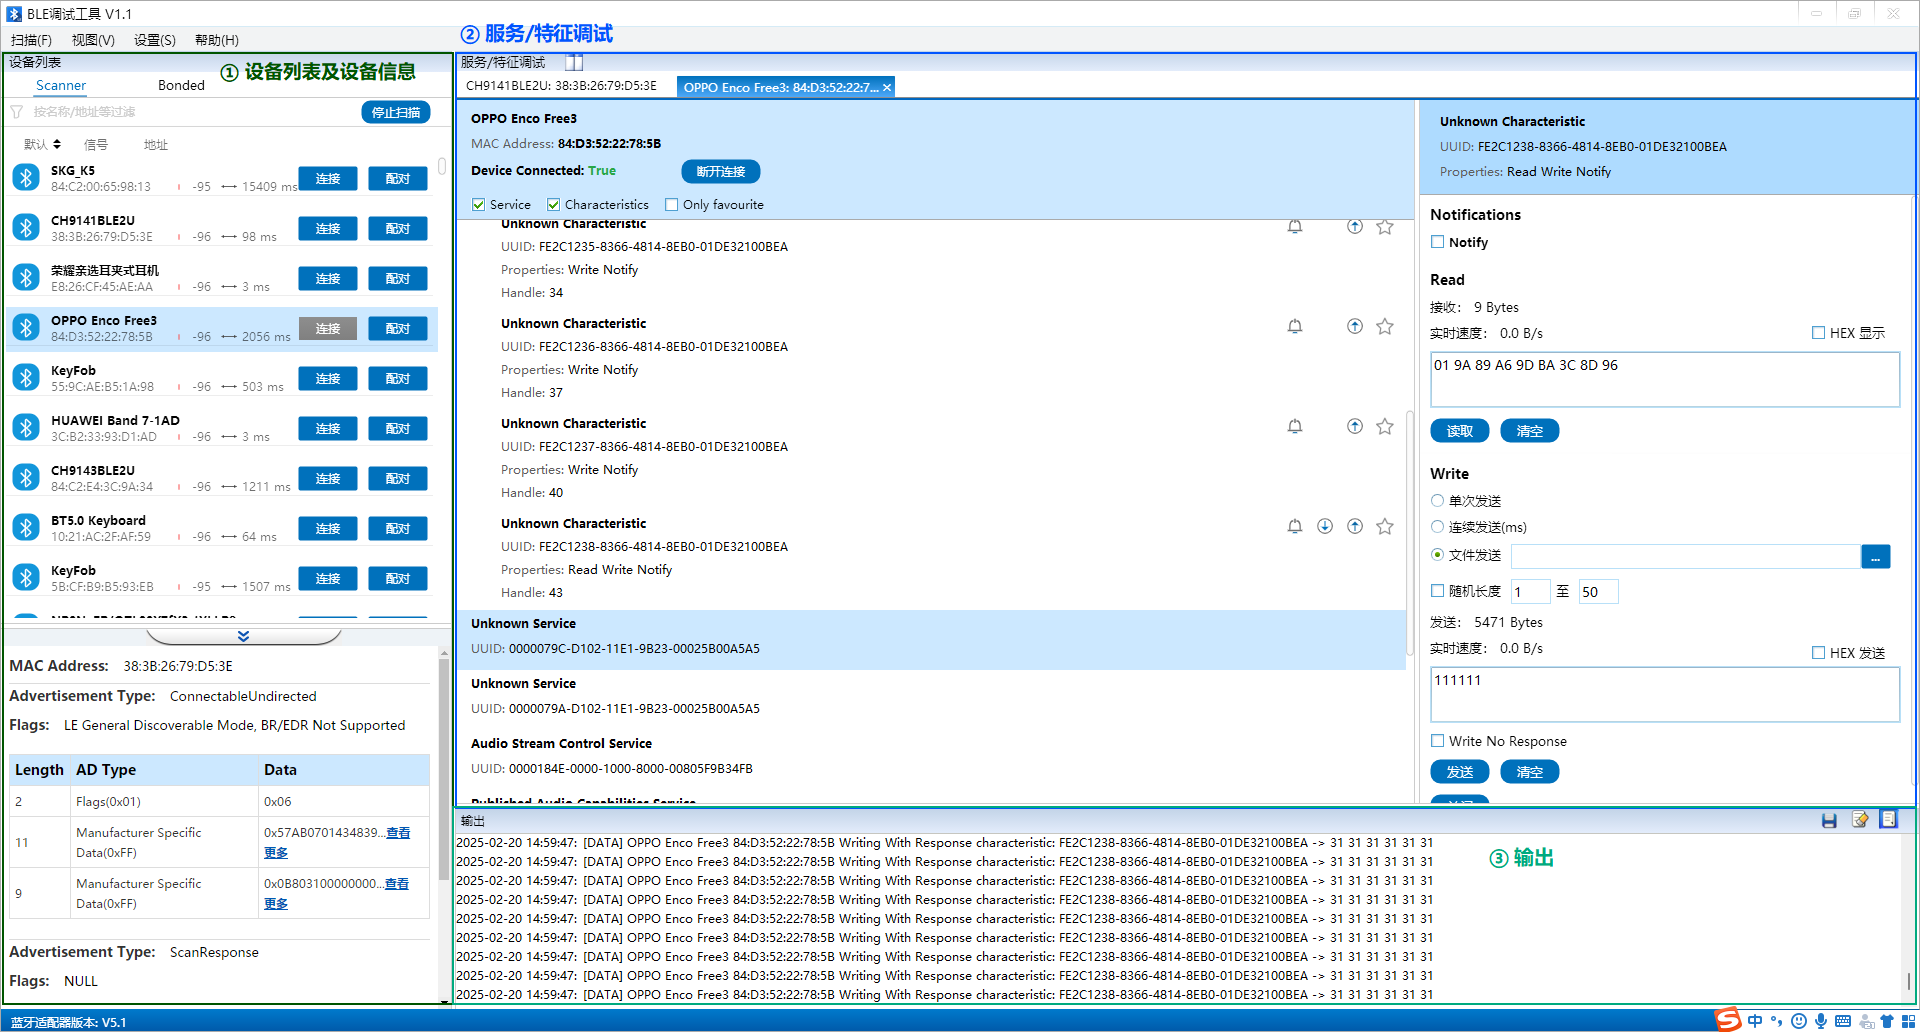The height and width of the screenshot is (1032, 1920).
Task: Click the read download arrow on FE2C1238
Action: pyautogui.click(x=1324, y=525)
